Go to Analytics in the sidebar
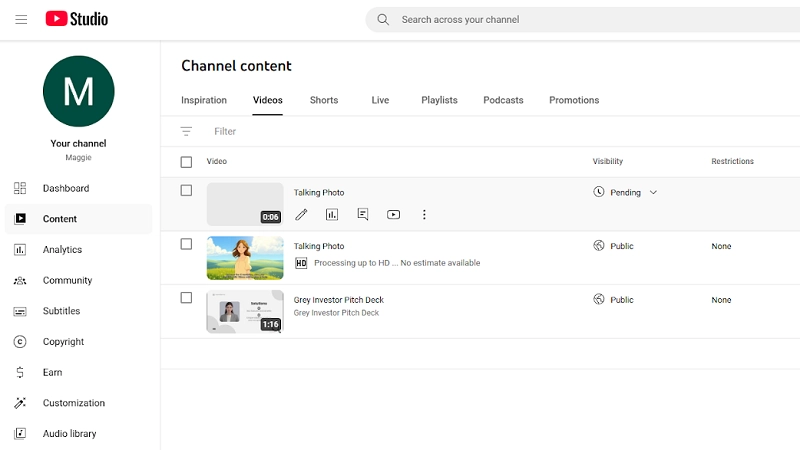 point(62,250)
